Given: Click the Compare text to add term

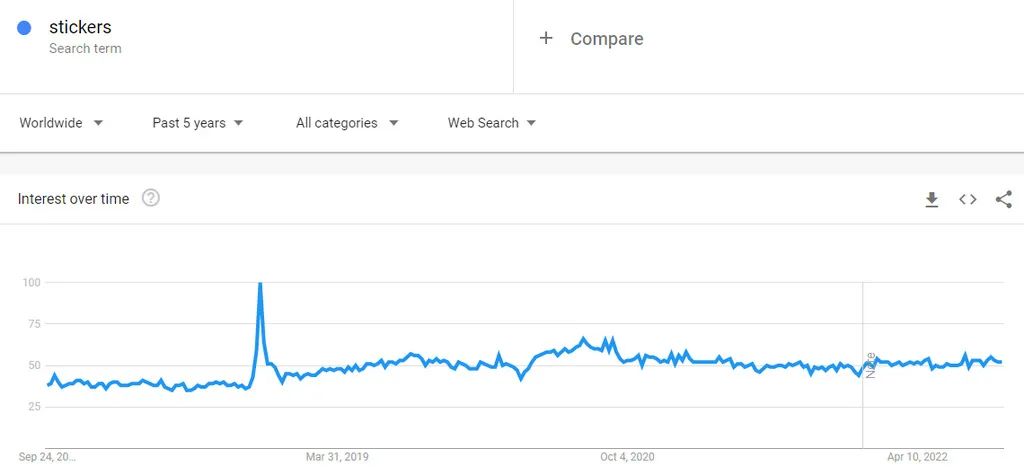Looking at the screenshot, I should pyautogui.click(x=606, y=39).
